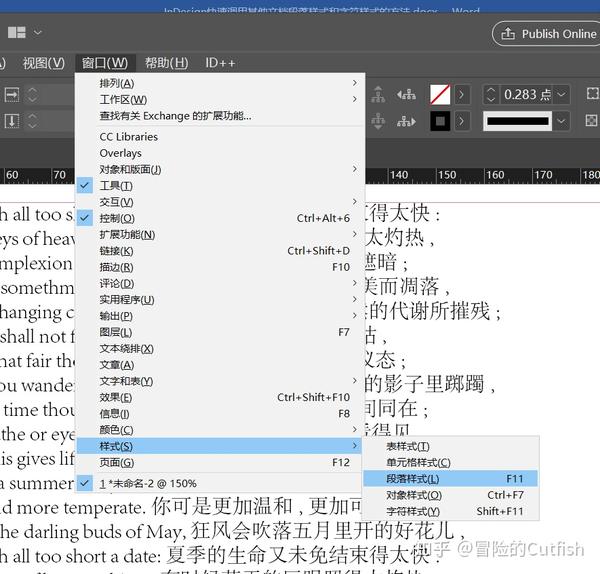Screen dimensions: 600x574
Task: Select the 样式(S) submenu entry
Action: [x=220, y=446]
